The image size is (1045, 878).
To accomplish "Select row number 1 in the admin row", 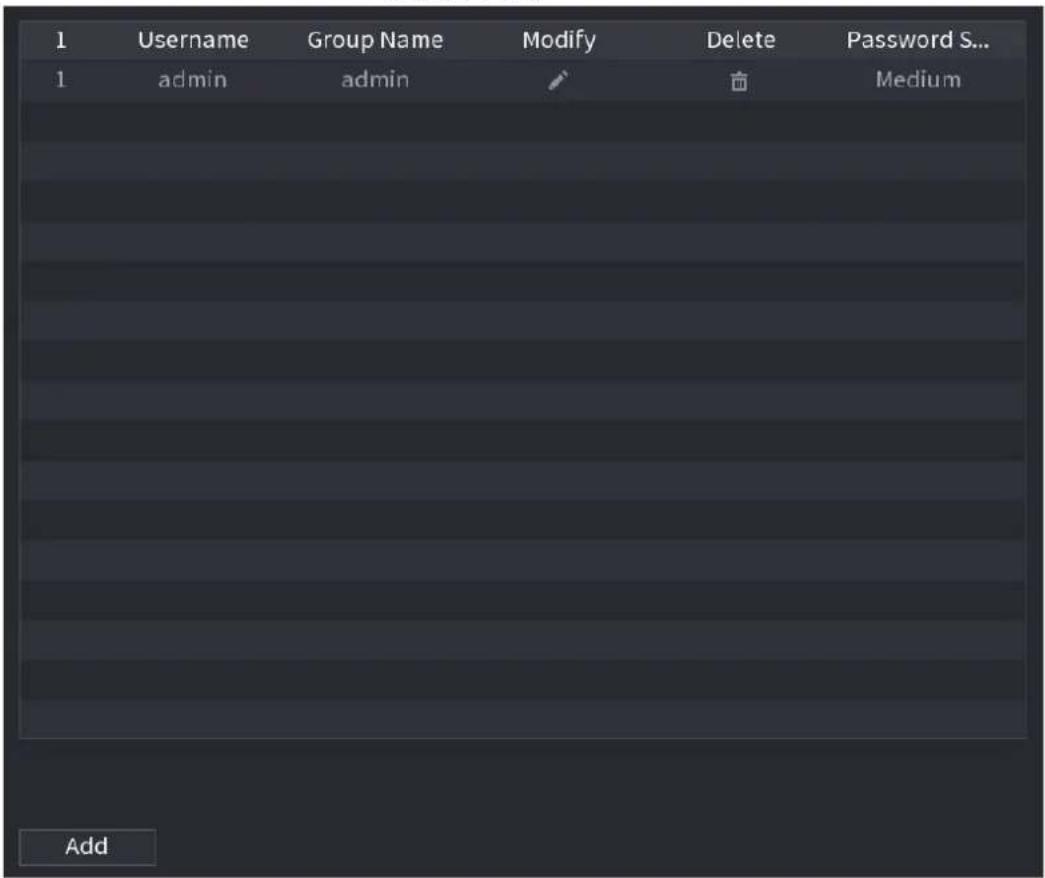I will 61,80.
